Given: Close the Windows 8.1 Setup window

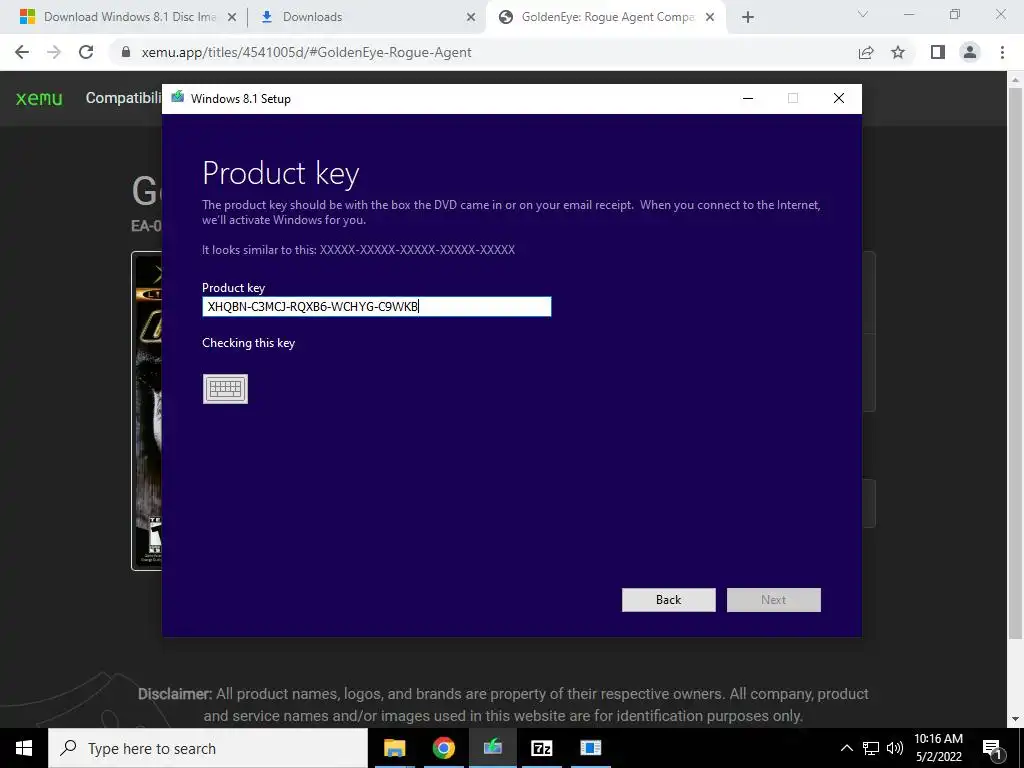Looking at the screenshot, I should 839,99.
